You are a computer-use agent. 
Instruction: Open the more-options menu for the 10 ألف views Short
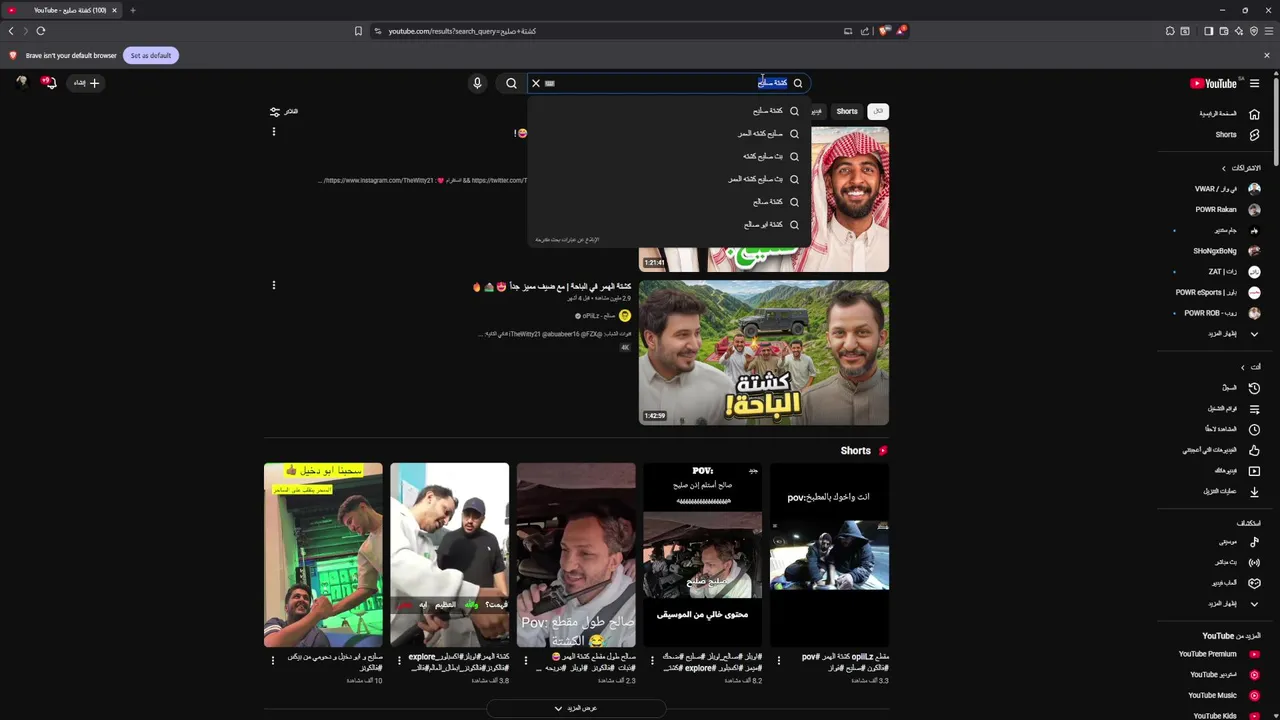[x=273, y=661]
